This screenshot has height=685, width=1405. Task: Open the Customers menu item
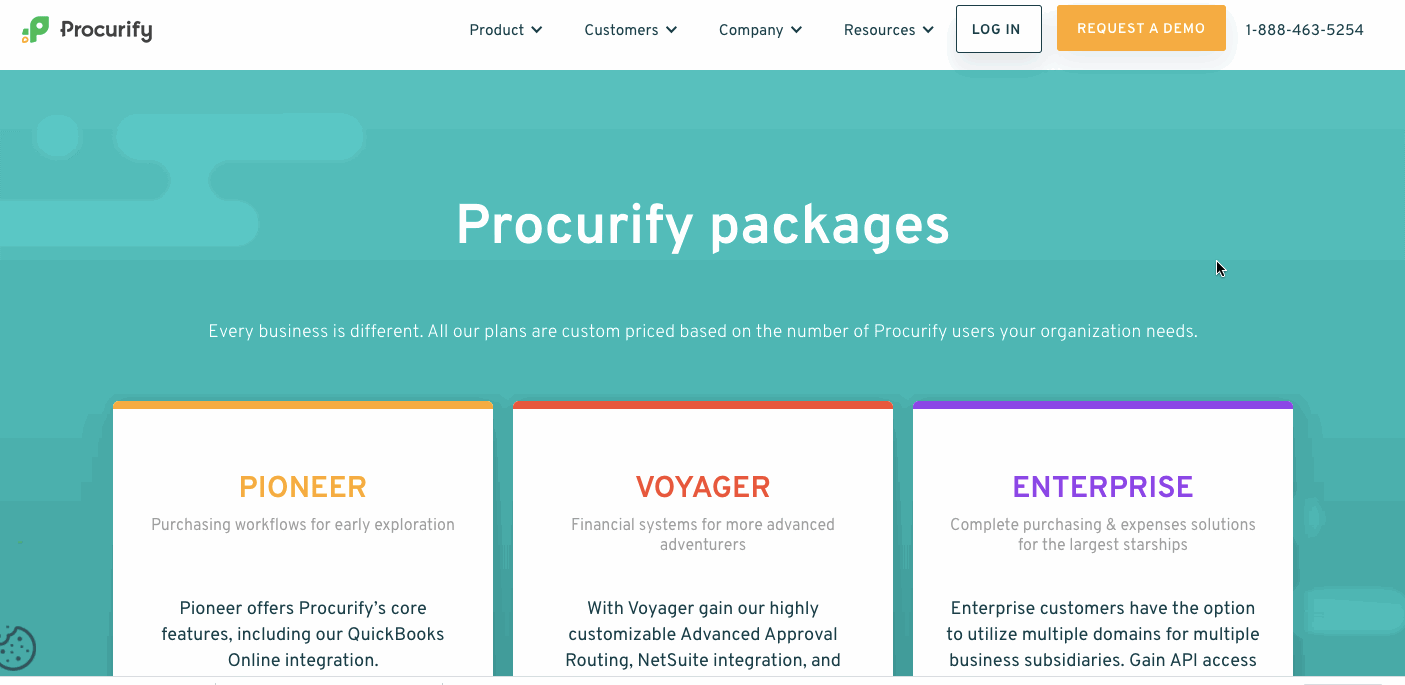(x=621, y=30)
